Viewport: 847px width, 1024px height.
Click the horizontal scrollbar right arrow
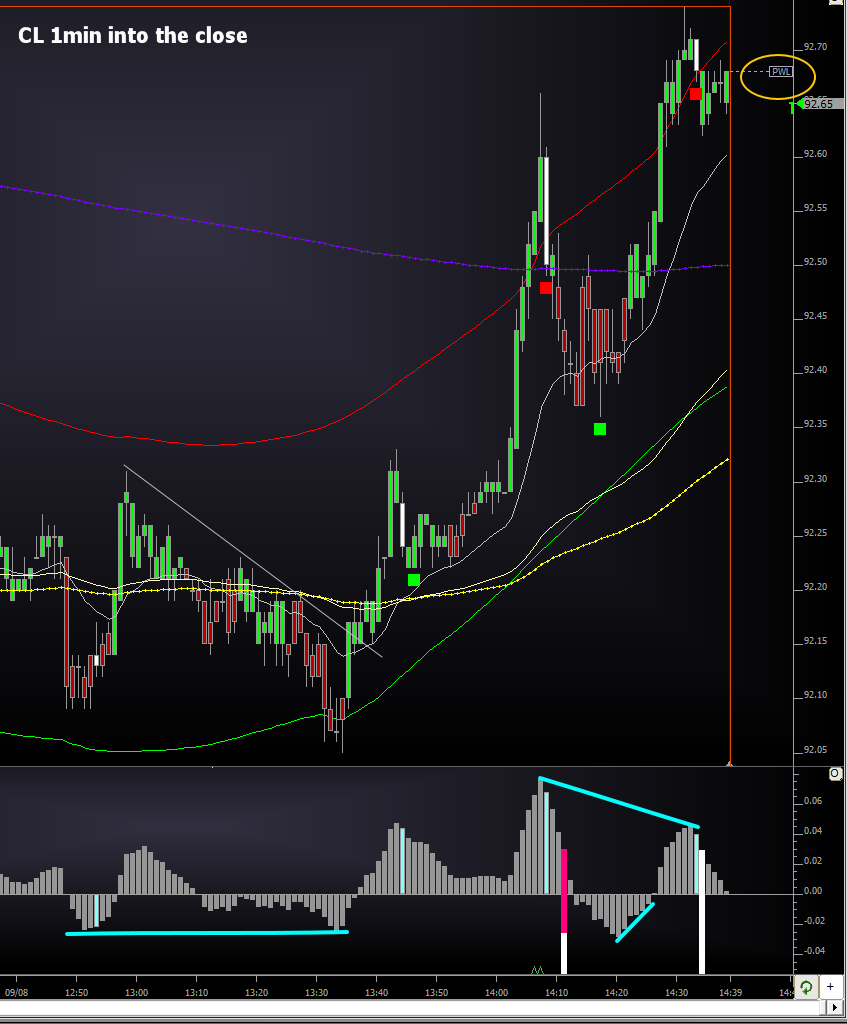(x=835, y=1008)
